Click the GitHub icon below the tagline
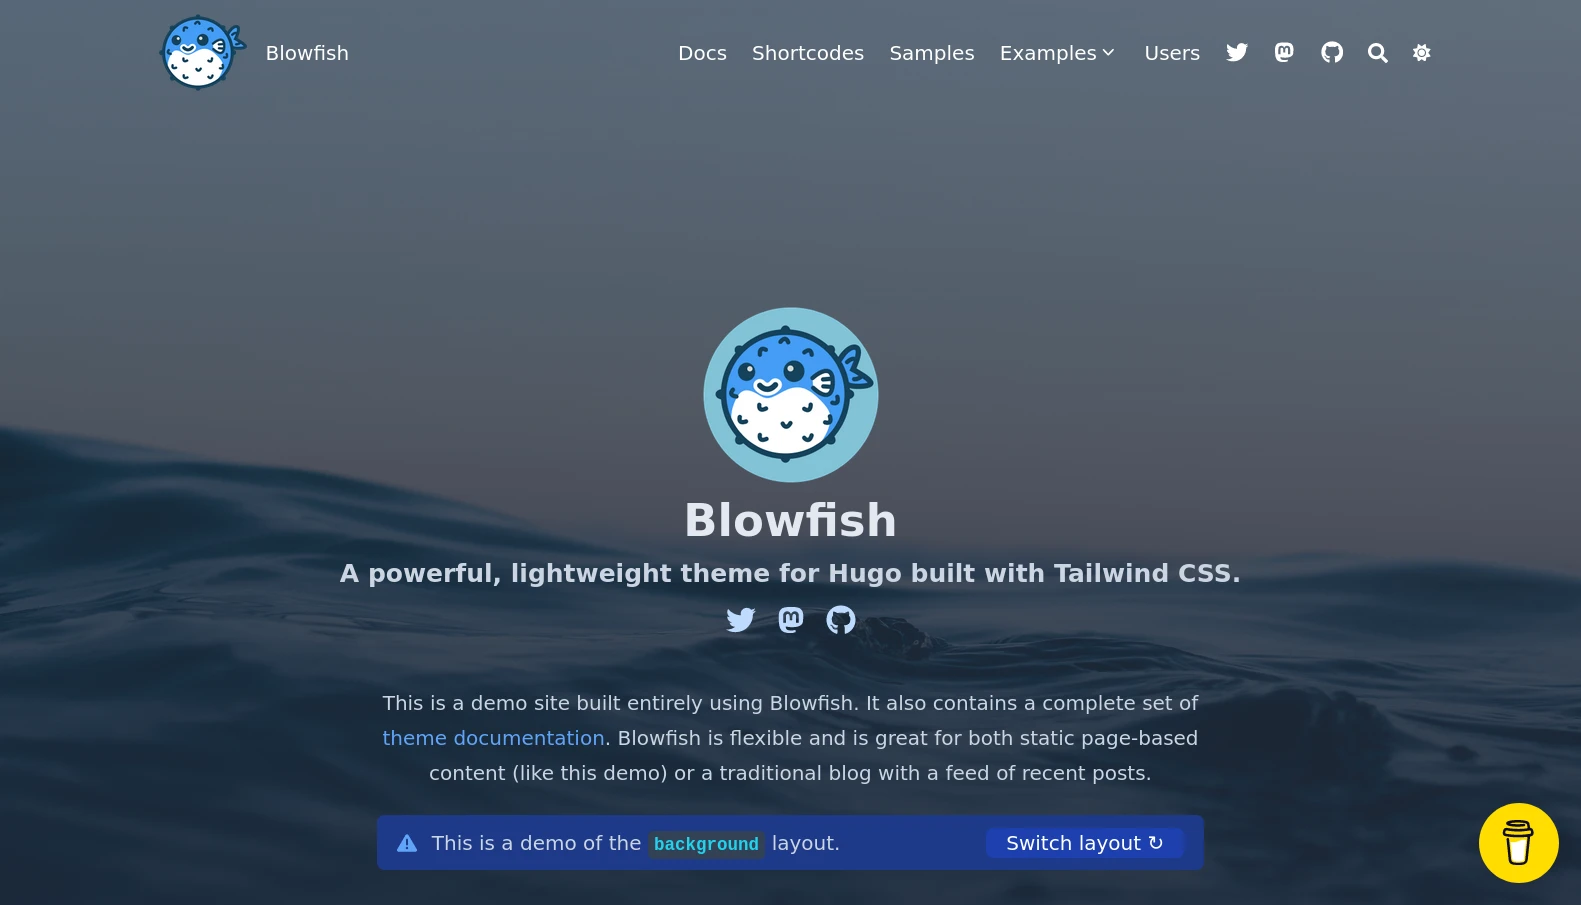Screen dimensions: 1581x905 (841, 620)
